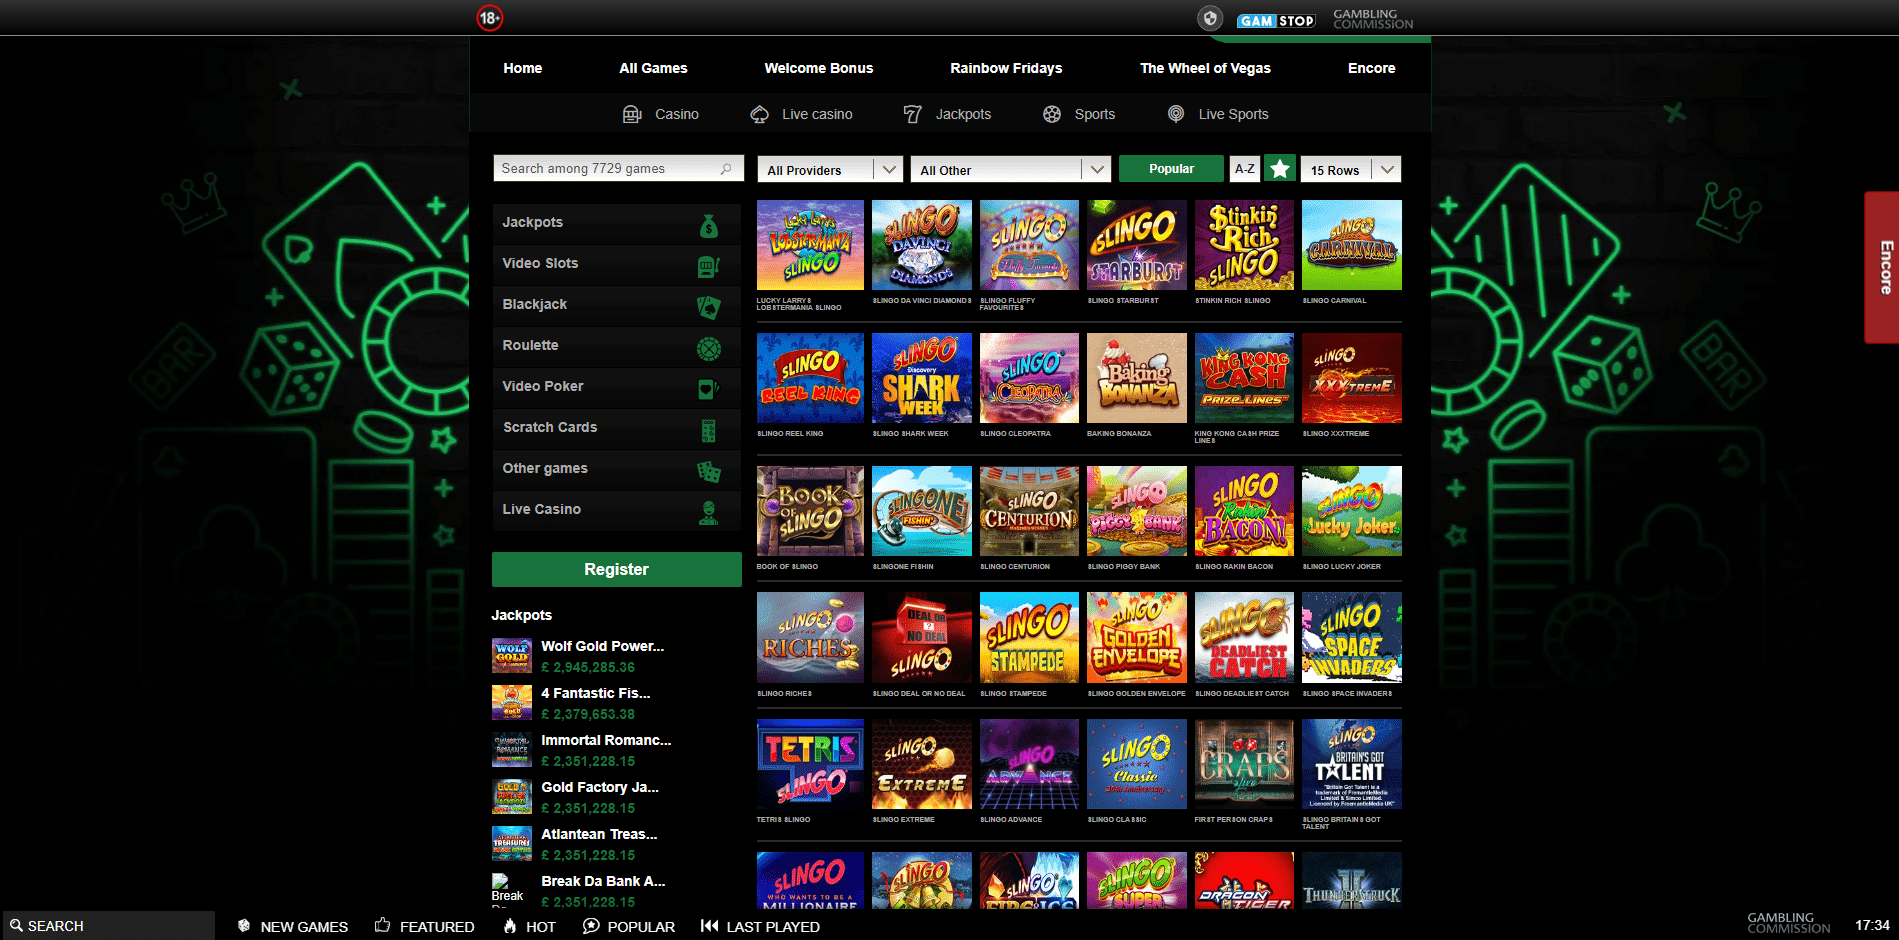Image resolution: width=1899 pixels, height=940 pixels.
Task: Open the red Encore side tab
Action: click(x=1882, y=267)
